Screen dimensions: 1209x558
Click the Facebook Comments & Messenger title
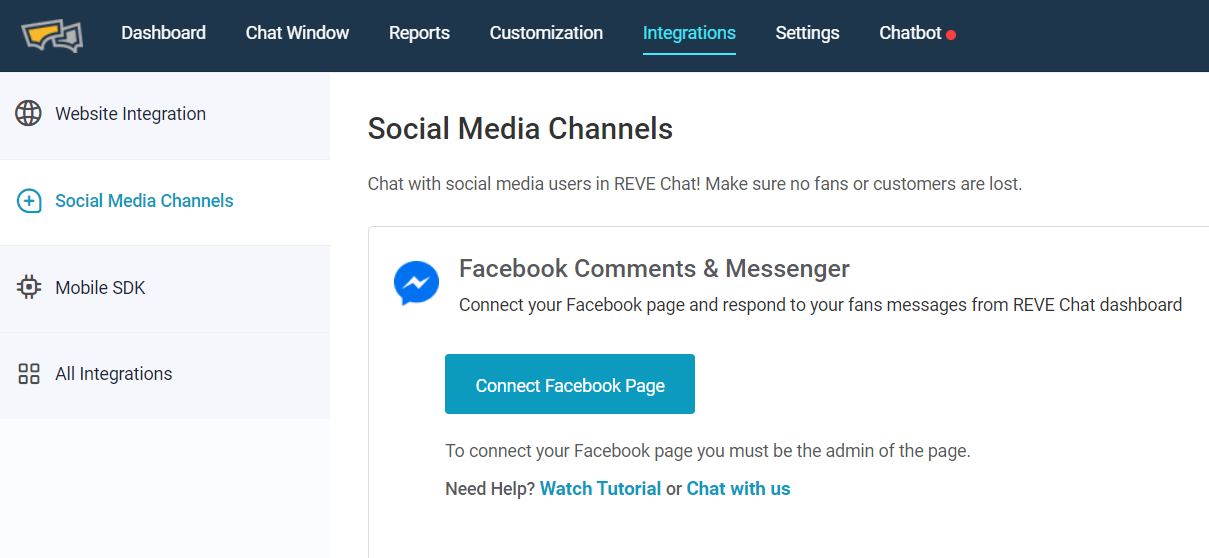654,269
